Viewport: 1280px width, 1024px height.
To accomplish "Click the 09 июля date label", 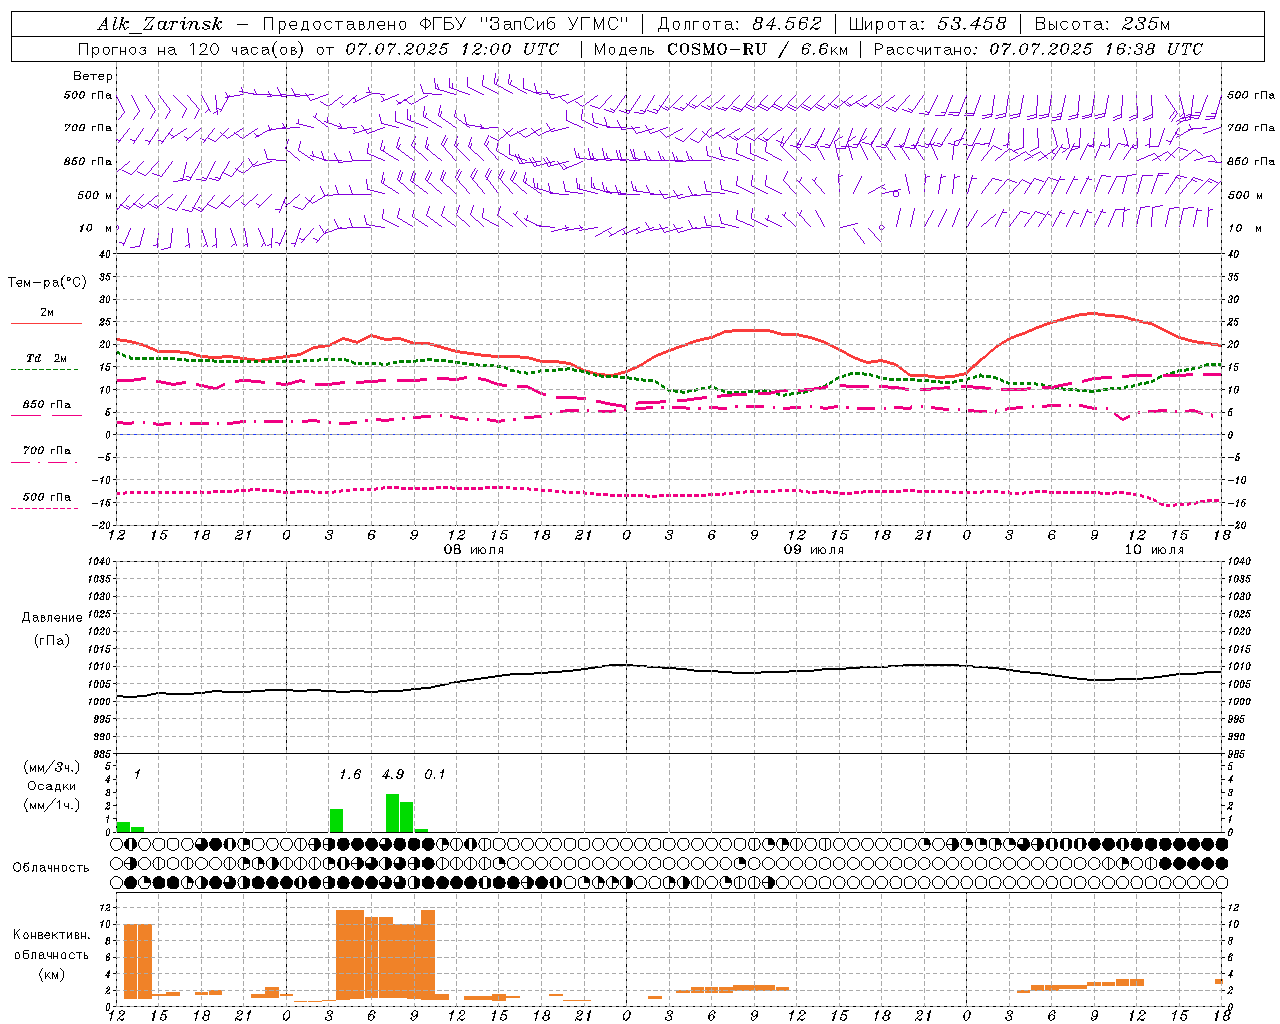I will 813,550.
